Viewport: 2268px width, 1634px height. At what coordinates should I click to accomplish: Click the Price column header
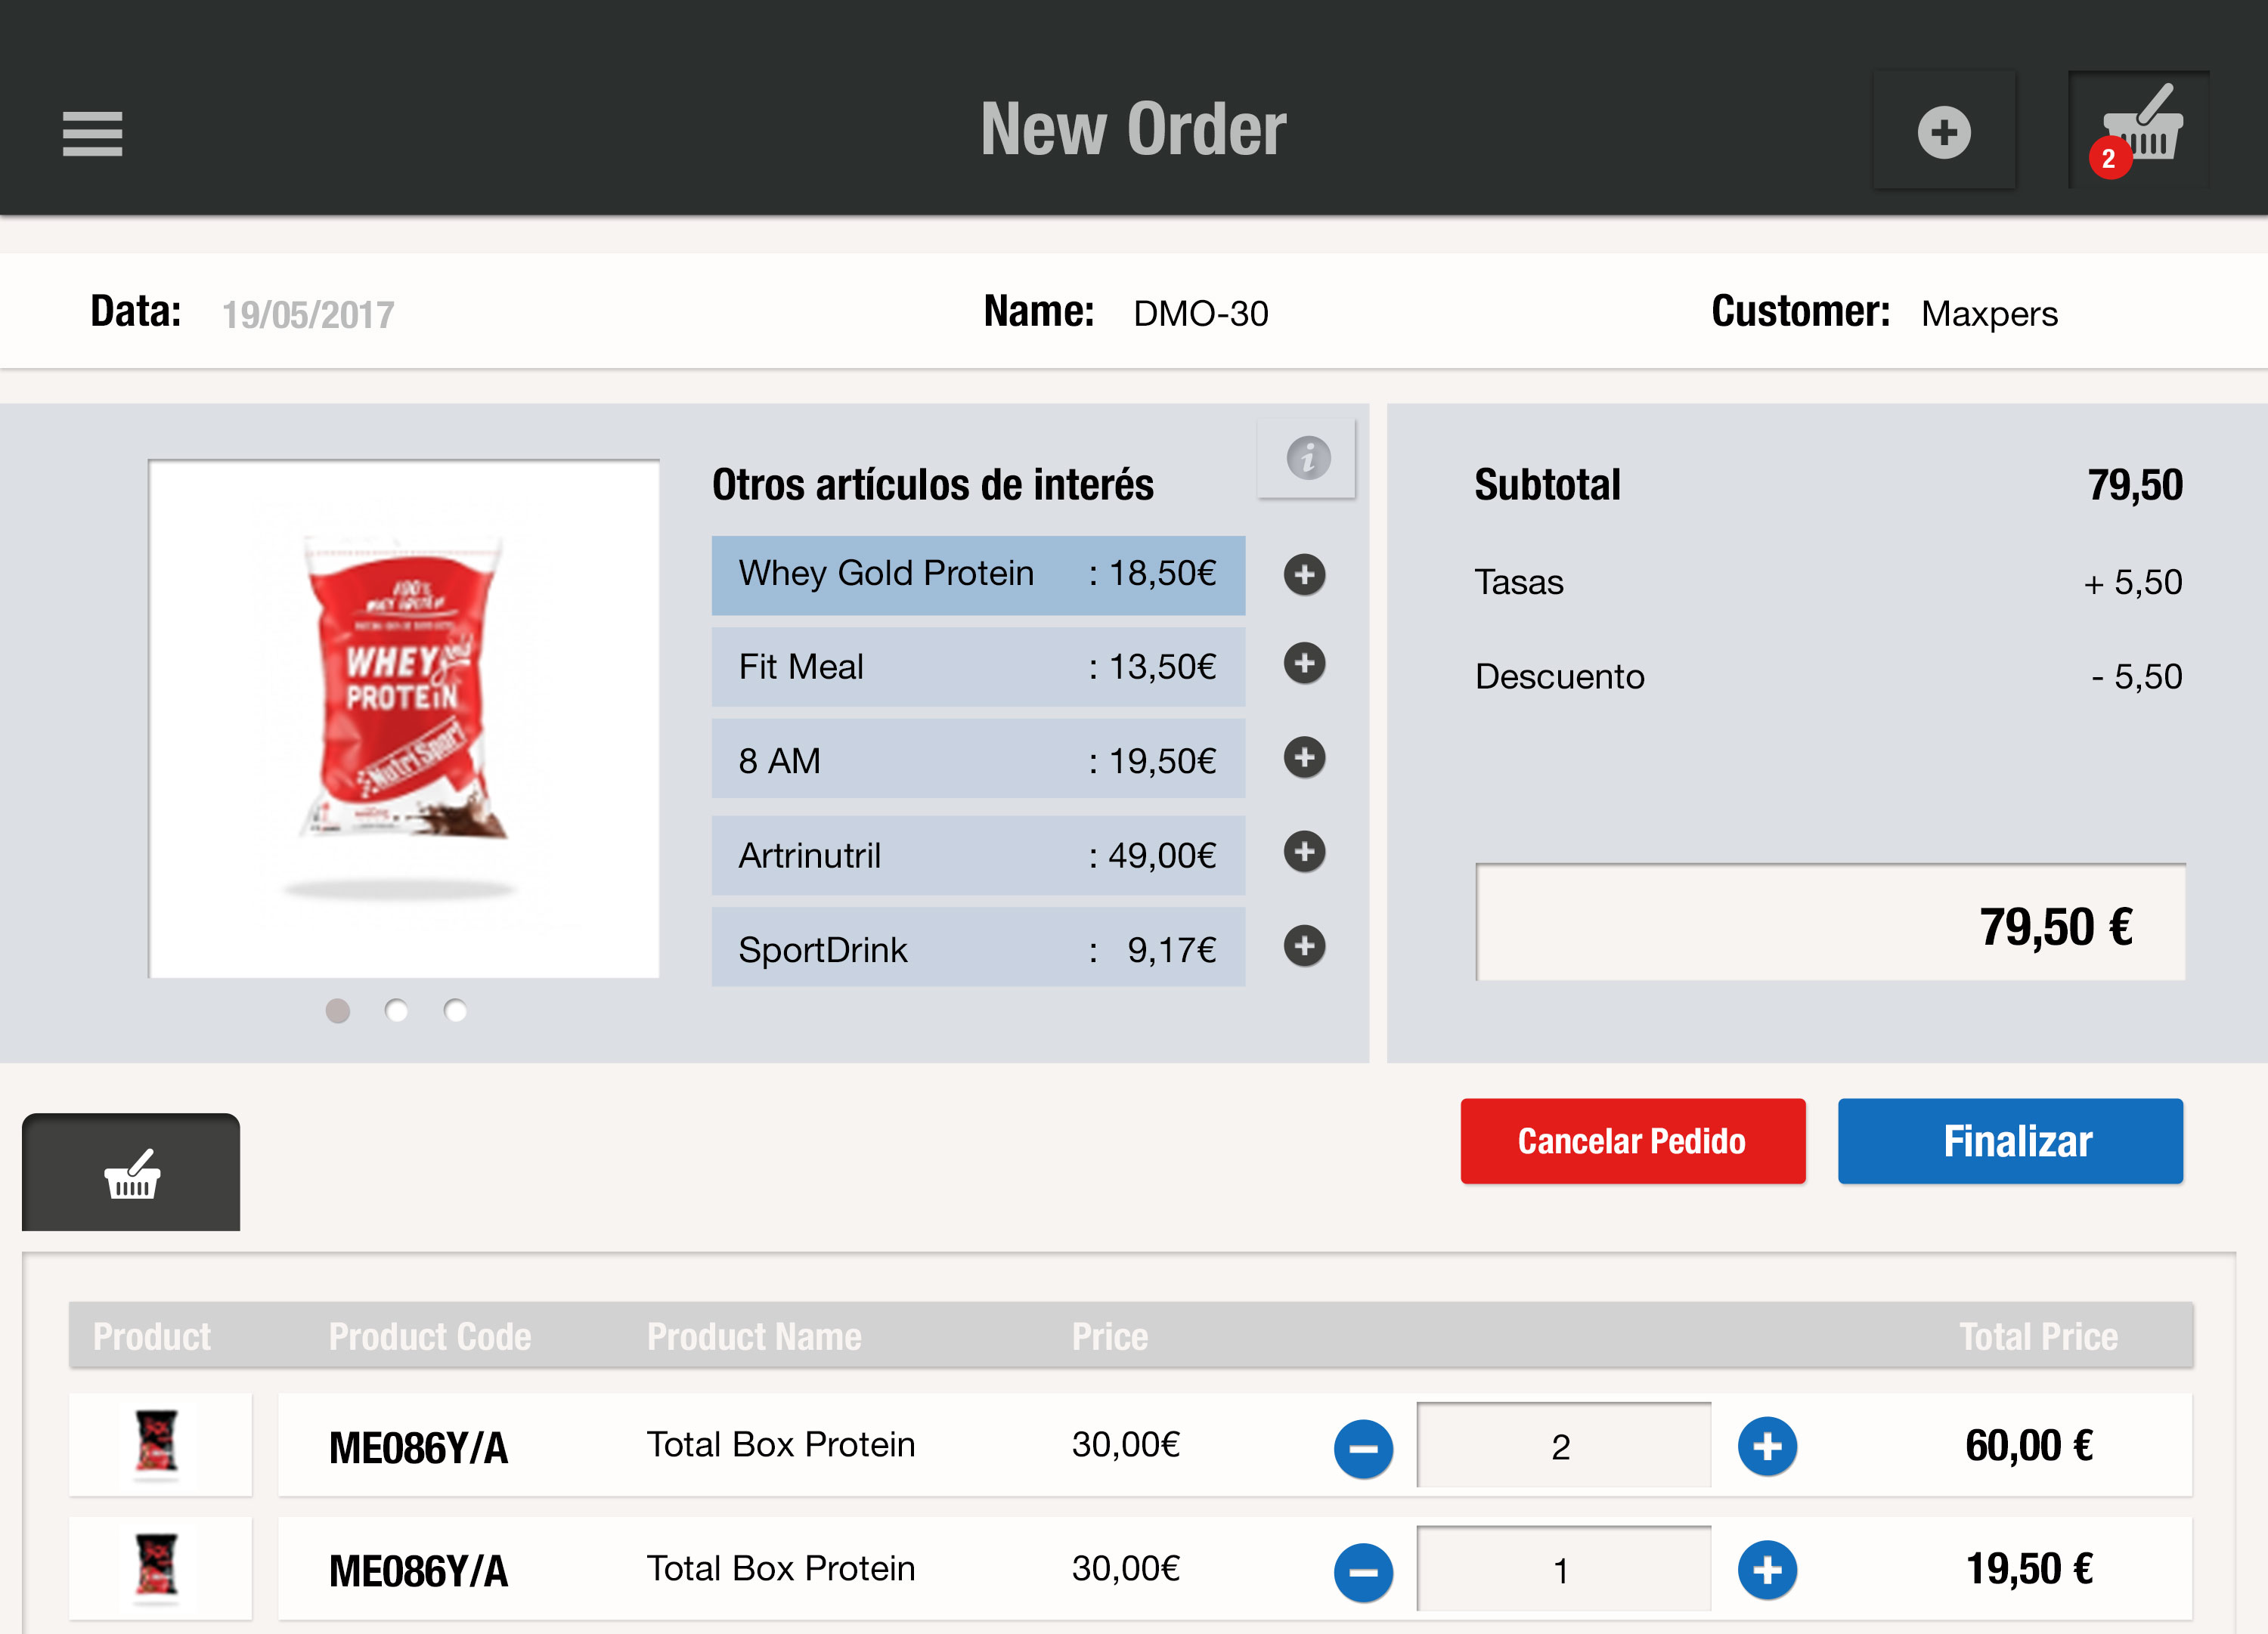pos(1110,1336)
